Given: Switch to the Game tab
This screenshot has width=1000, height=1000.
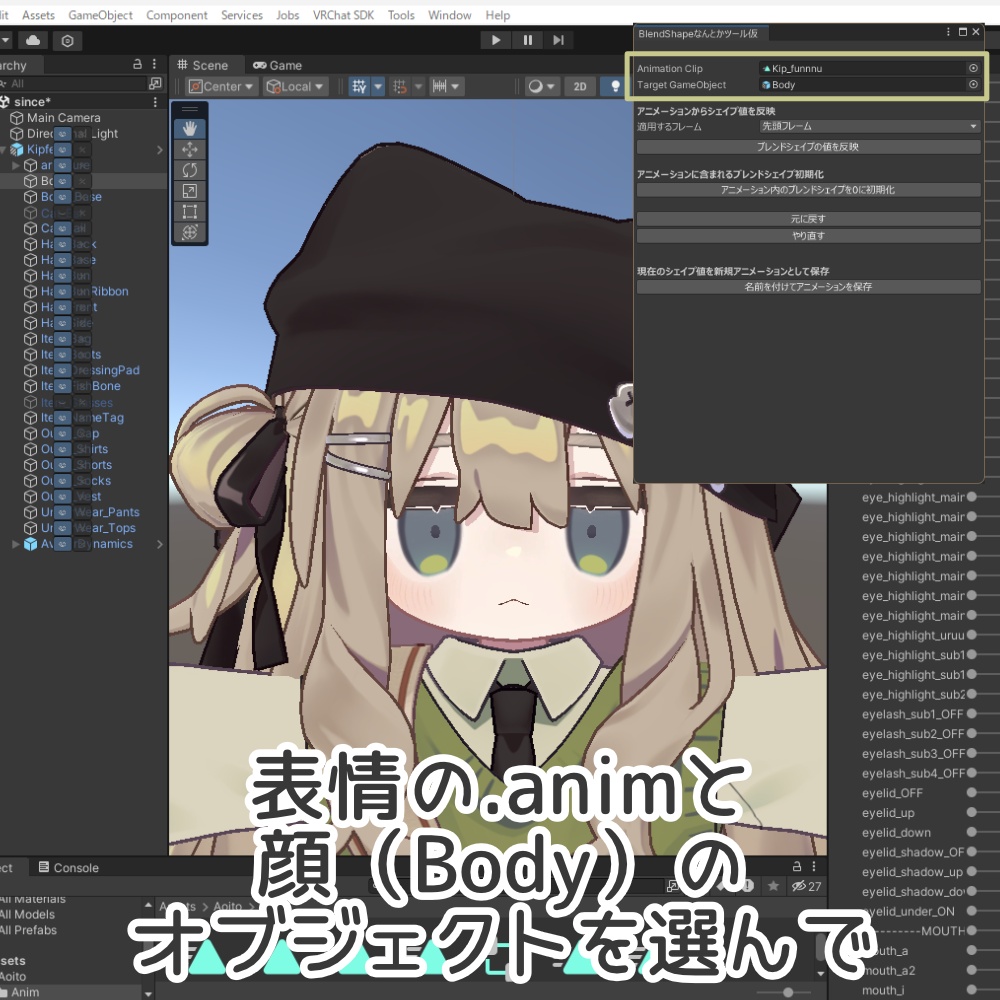Looking at the screenshot, I should (x=277, y=65).
